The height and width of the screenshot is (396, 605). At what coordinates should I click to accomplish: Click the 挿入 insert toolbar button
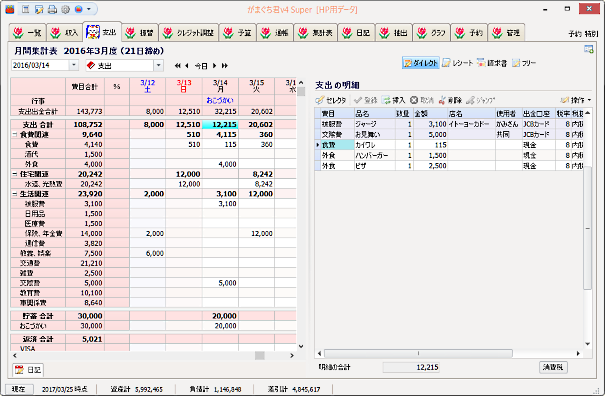394,100
